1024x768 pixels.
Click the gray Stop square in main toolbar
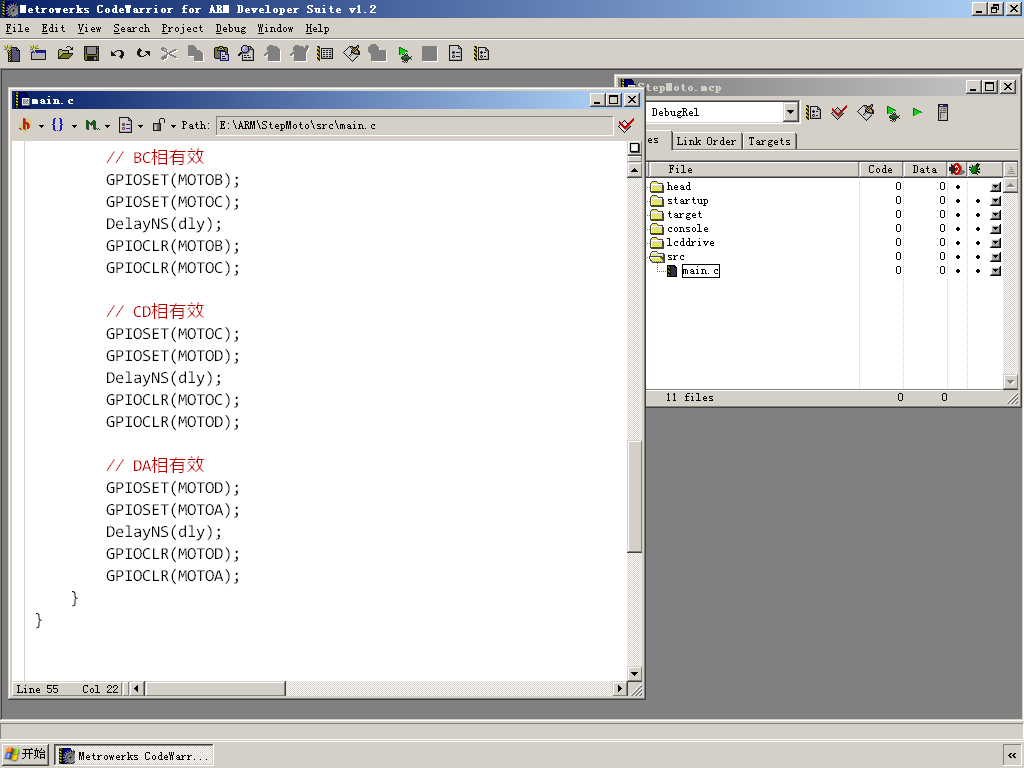click(x=430, y=54)
